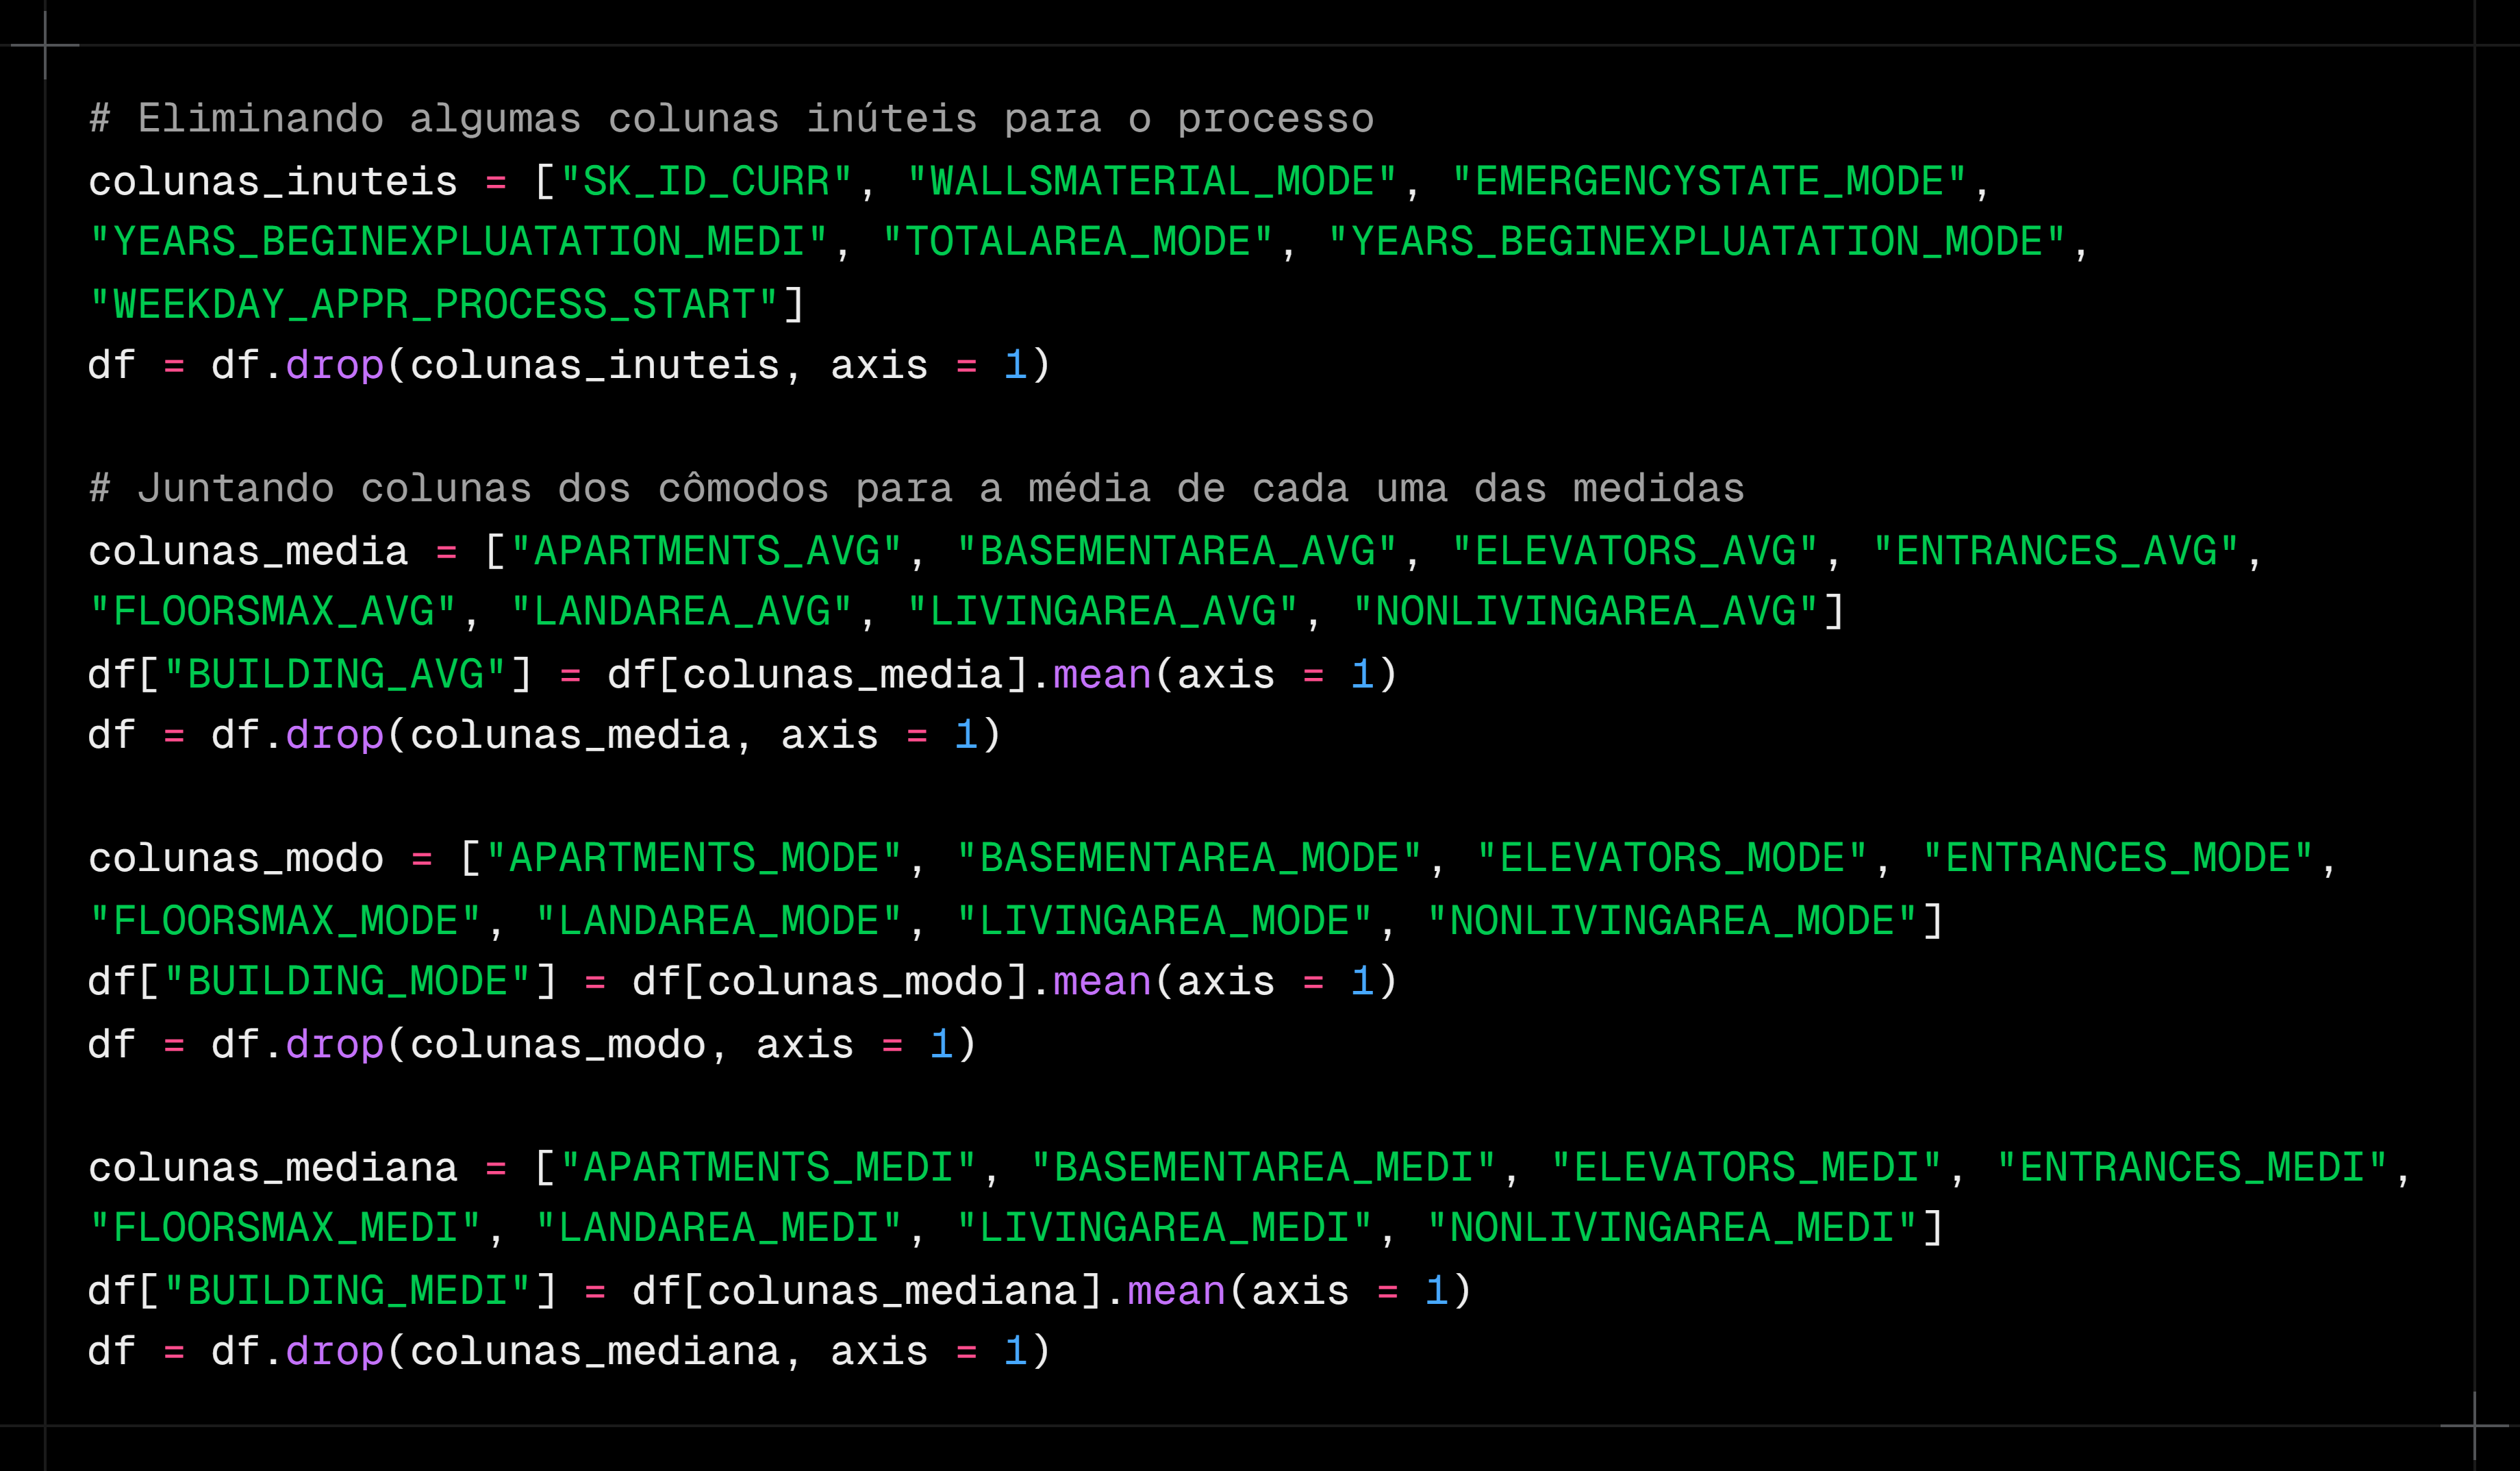Click the string "EMERGENCYSTATE_MODE"
The width and height of the screenshot is (2520, 1471).
pos(1709,182)
